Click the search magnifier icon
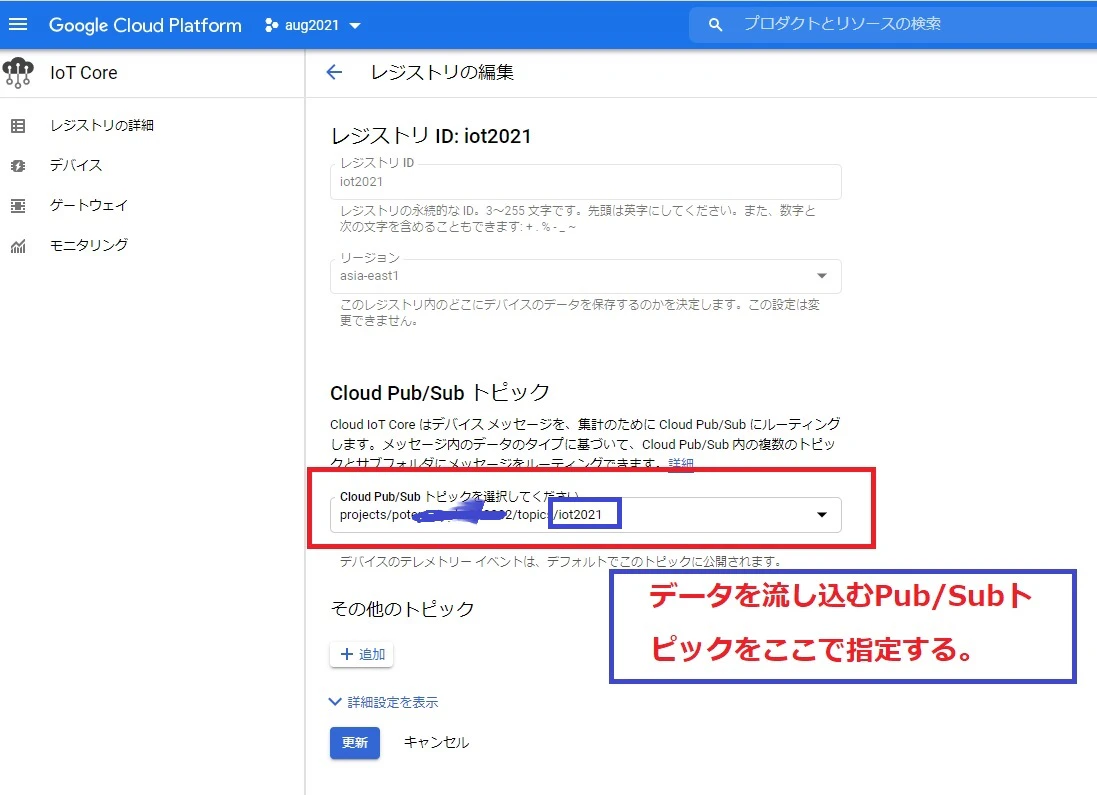Viewport: 1097px width, 795px height. (715, 24)
